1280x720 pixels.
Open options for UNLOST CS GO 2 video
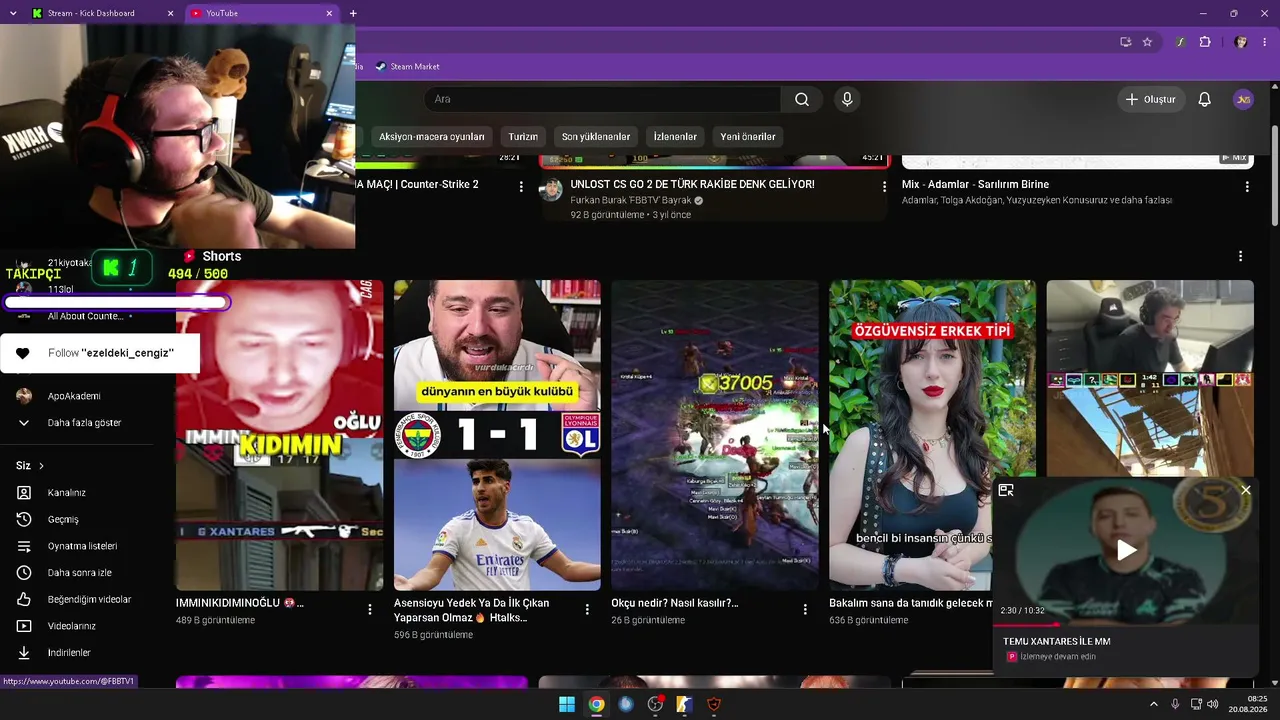click(x=884, y=186)
